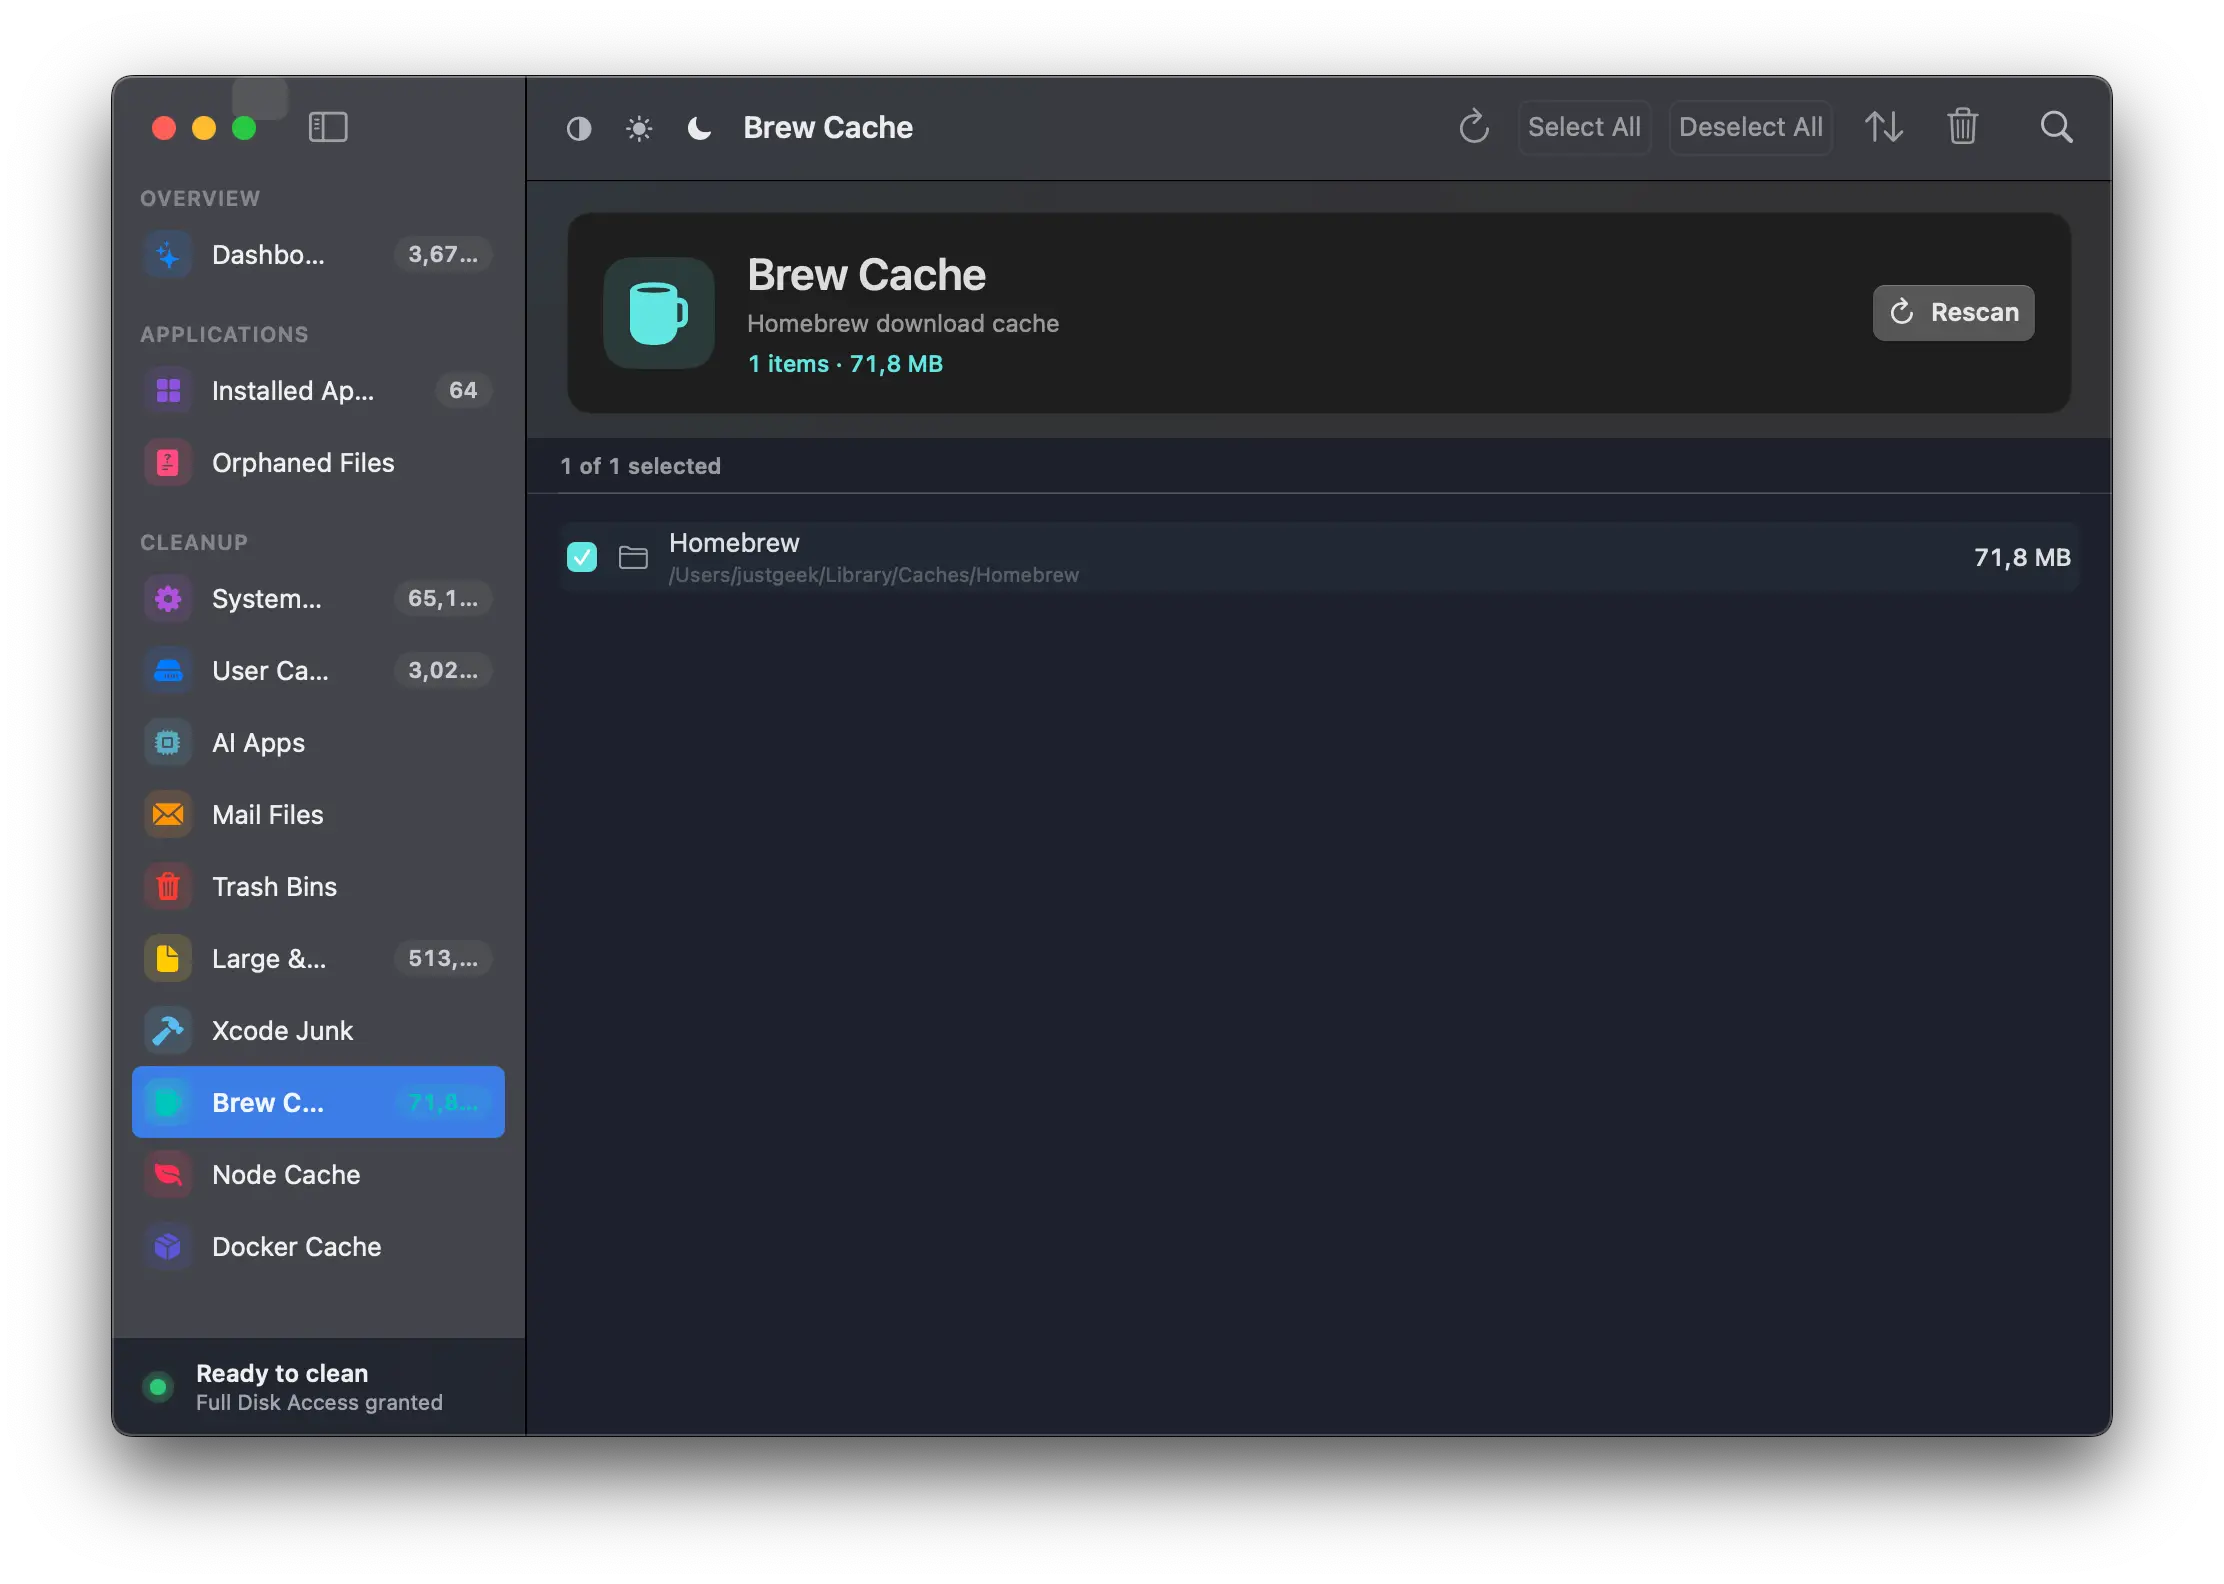This screenshot has height=1584, width=2224.
Task: Click the User Cache 3,02 size badge
Action: click(x=443, y=671)
